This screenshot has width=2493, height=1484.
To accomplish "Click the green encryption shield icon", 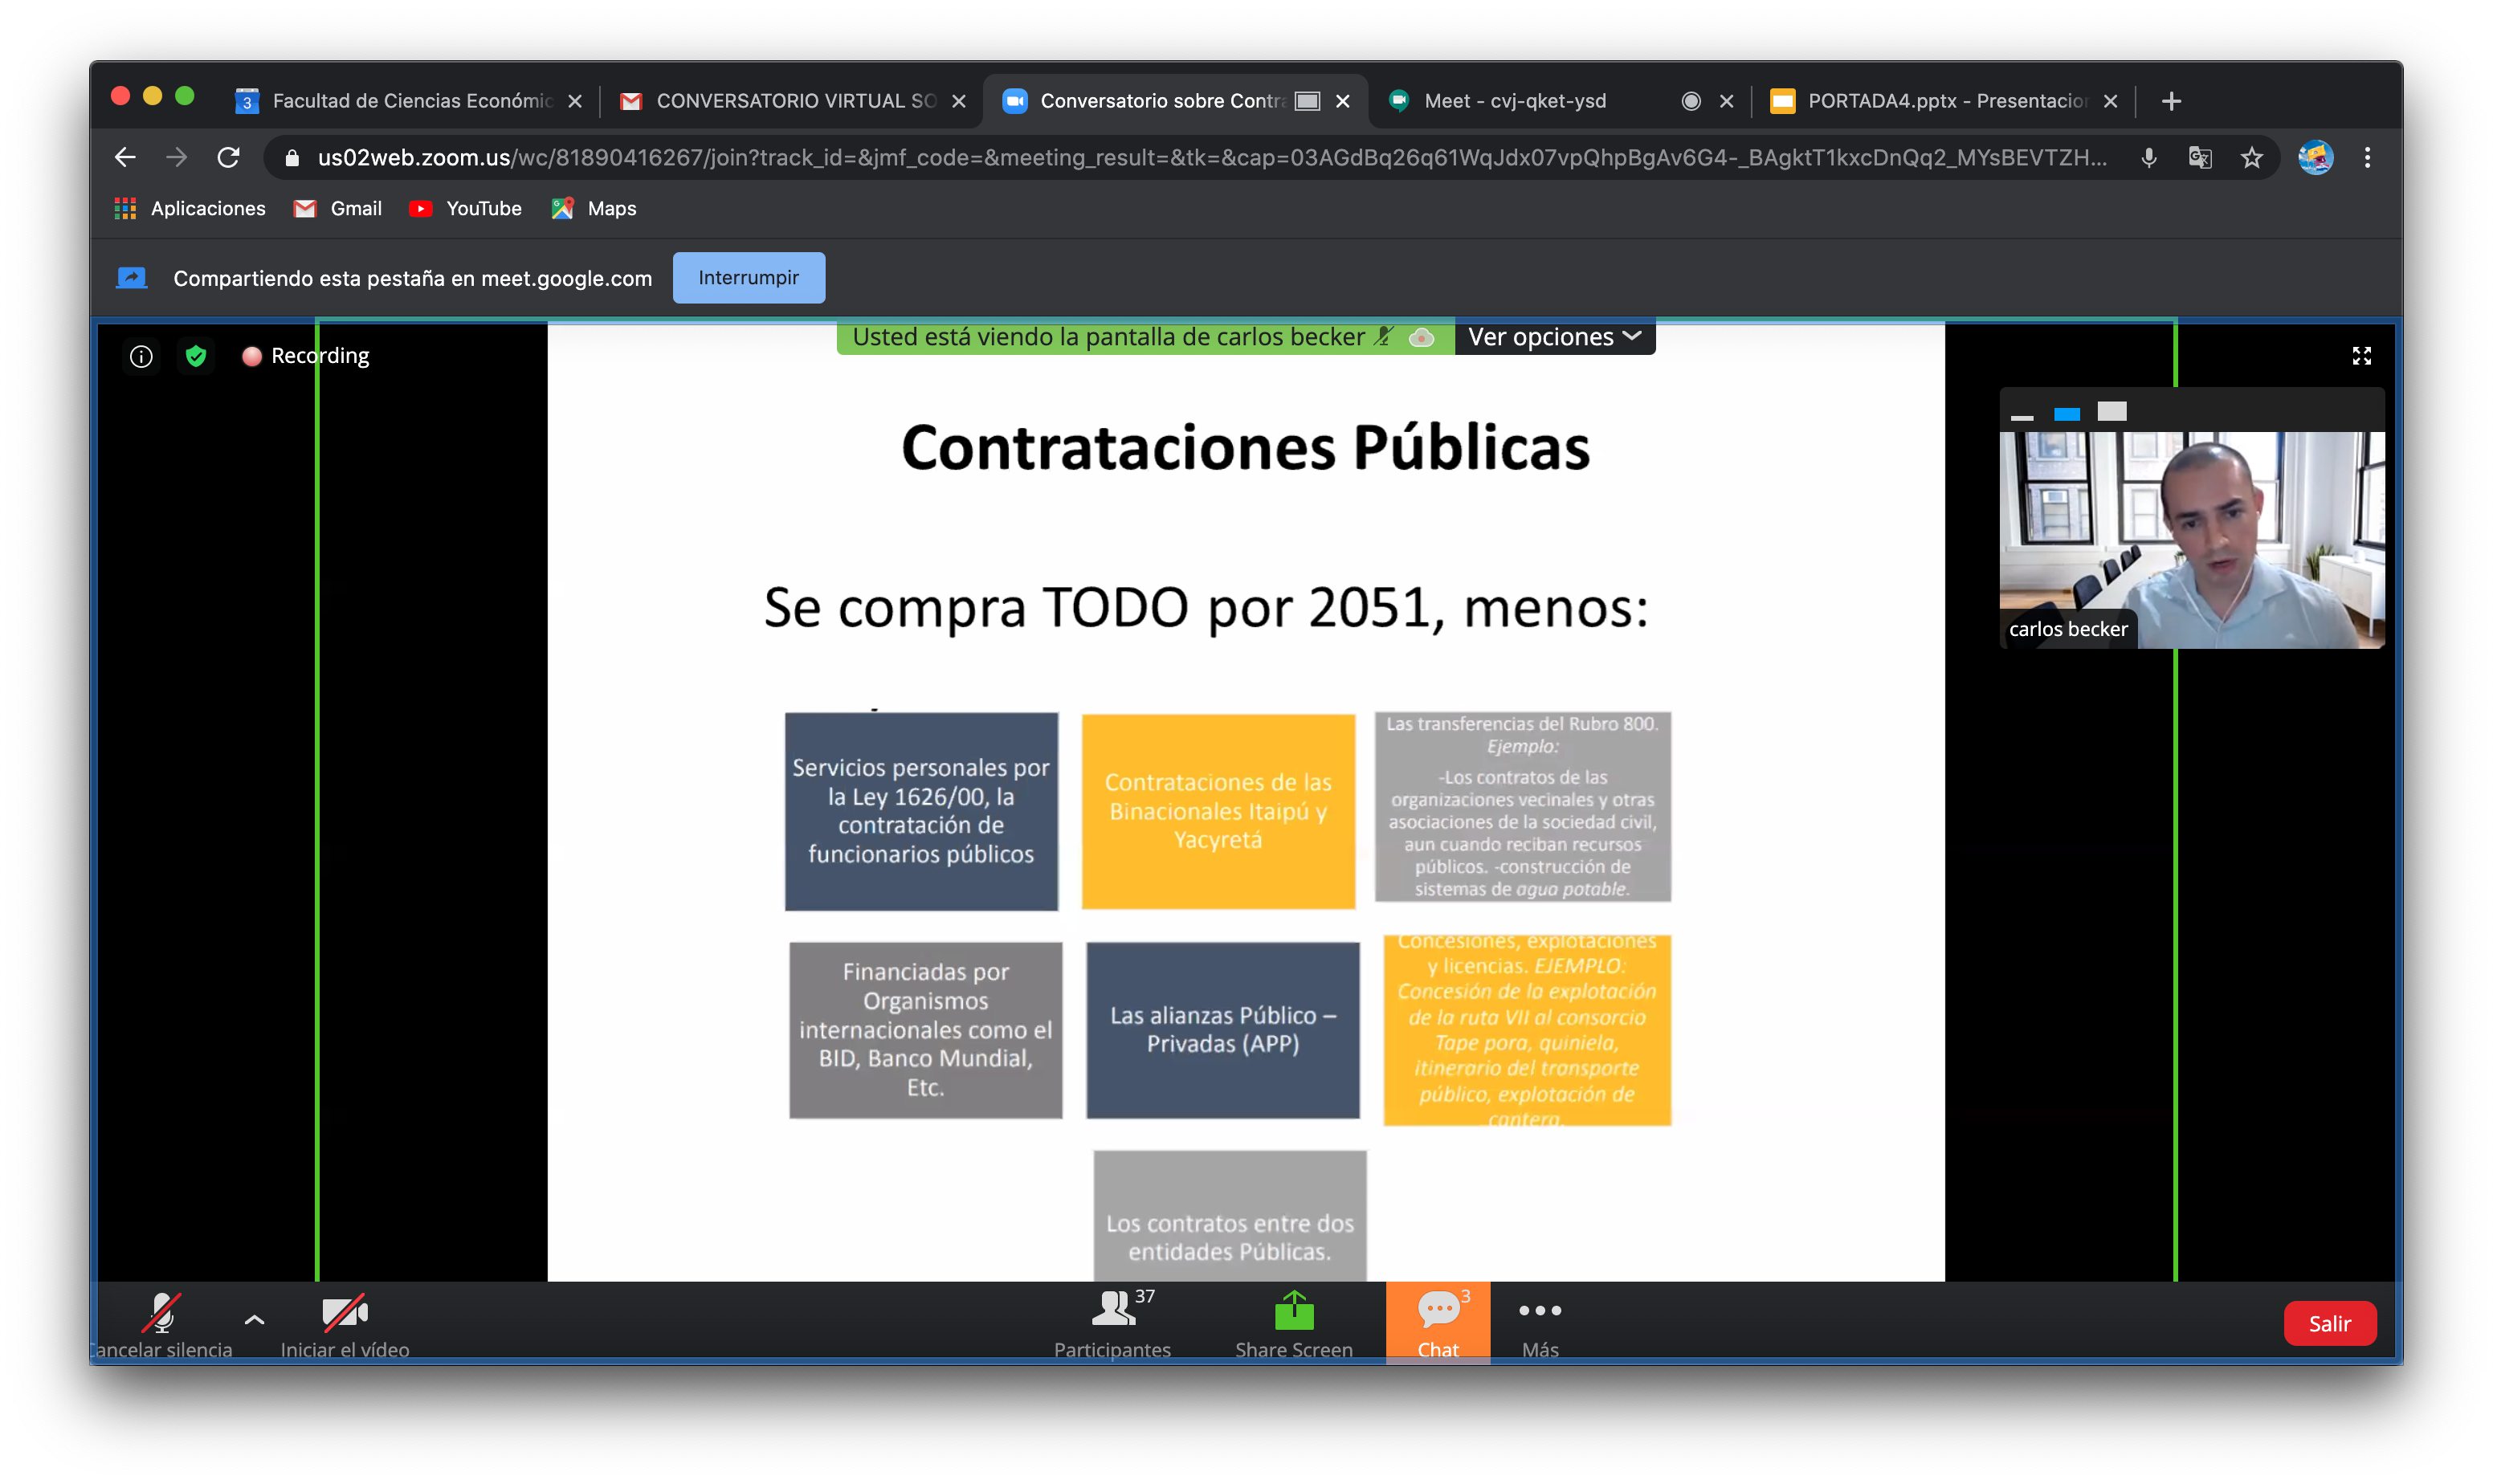I will click(x=196, y=356).
